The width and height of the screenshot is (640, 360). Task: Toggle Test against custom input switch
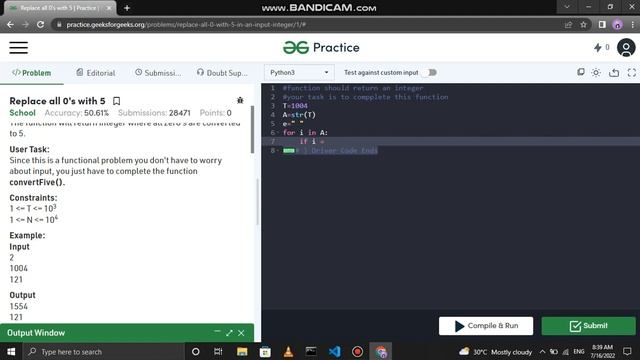(x=430, y=73)
